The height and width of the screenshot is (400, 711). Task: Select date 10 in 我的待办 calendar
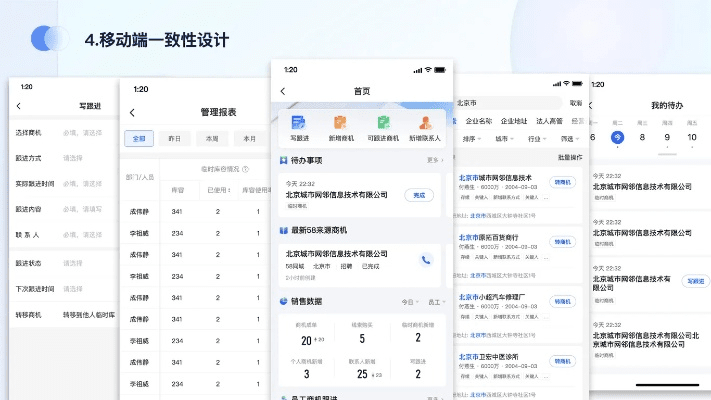click(x=692, y=137)
